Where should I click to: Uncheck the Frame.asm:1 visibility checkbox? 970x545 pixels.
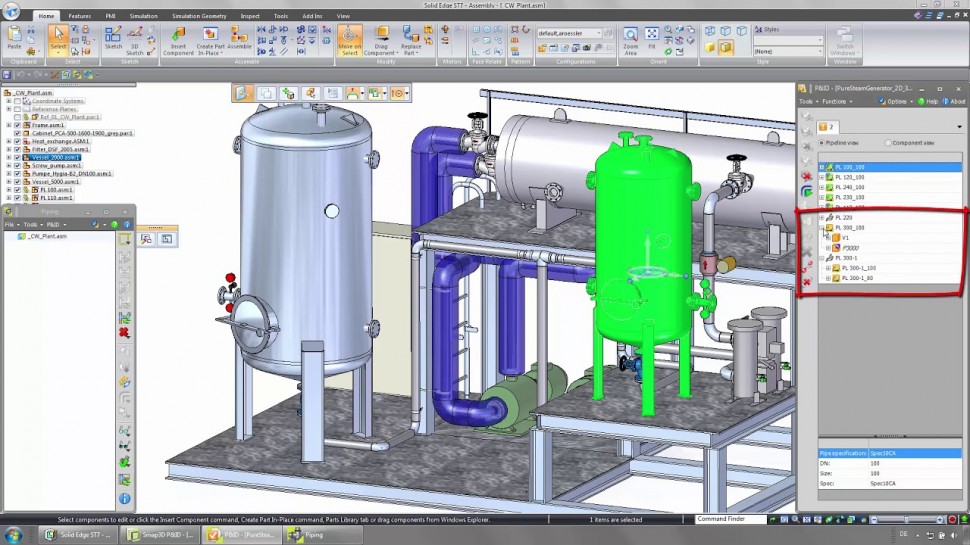[x=17, y=125]
